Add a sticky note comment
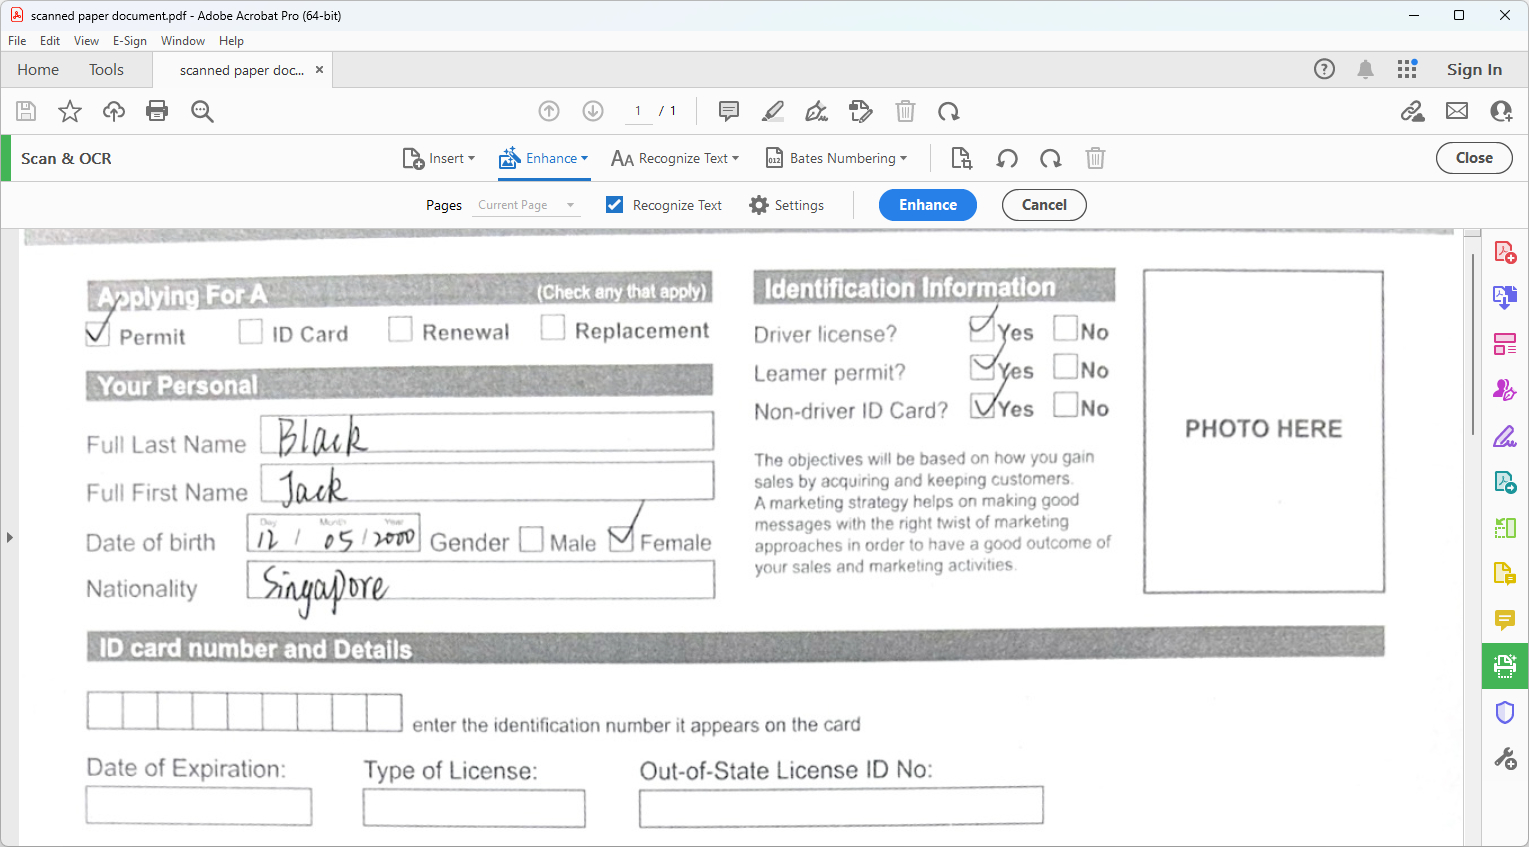 pyautogui.click(x=728, y=111)
